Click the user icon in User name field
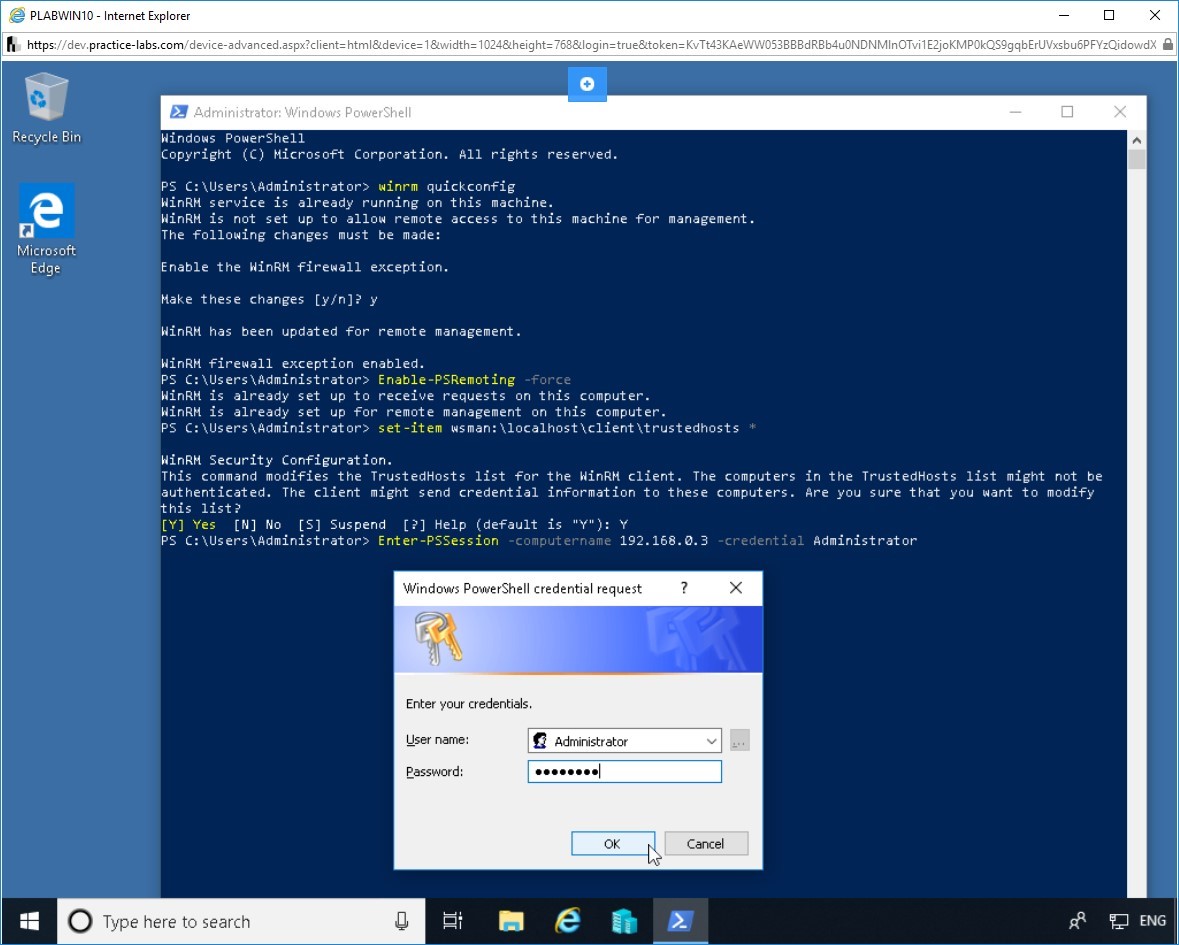Viewport: 1179px width, 945px height. (x=539, y=741)
